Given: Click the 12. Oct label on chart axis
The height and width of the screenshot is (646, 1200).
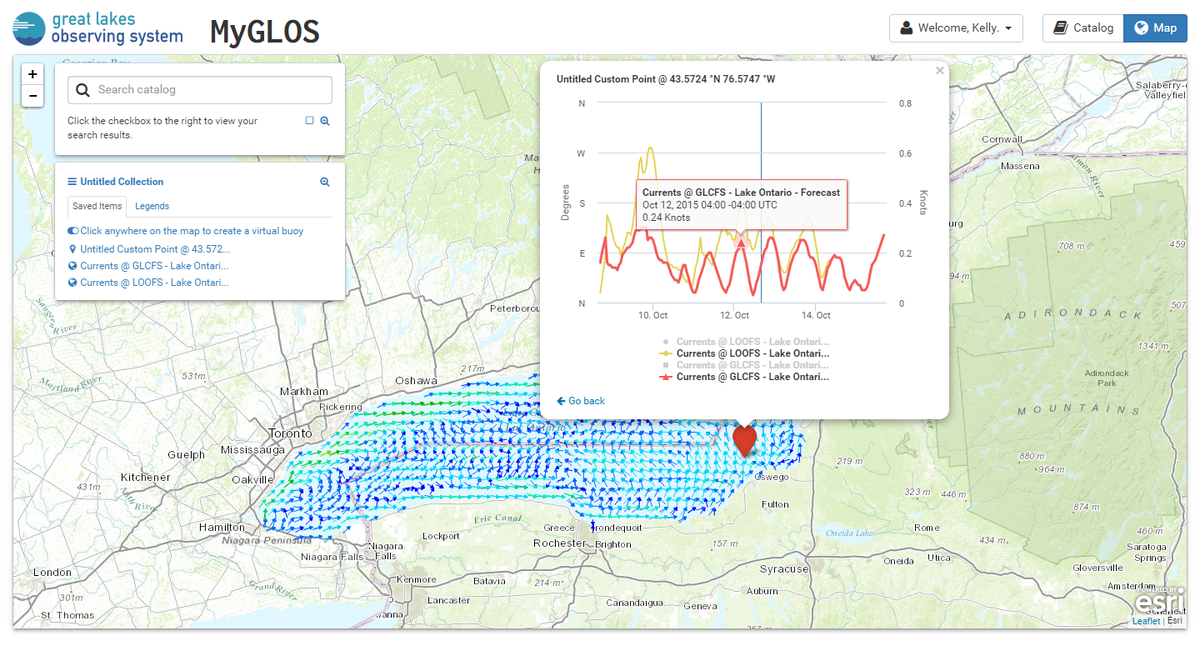Looking at the screenshot, I should pos(735,316).
